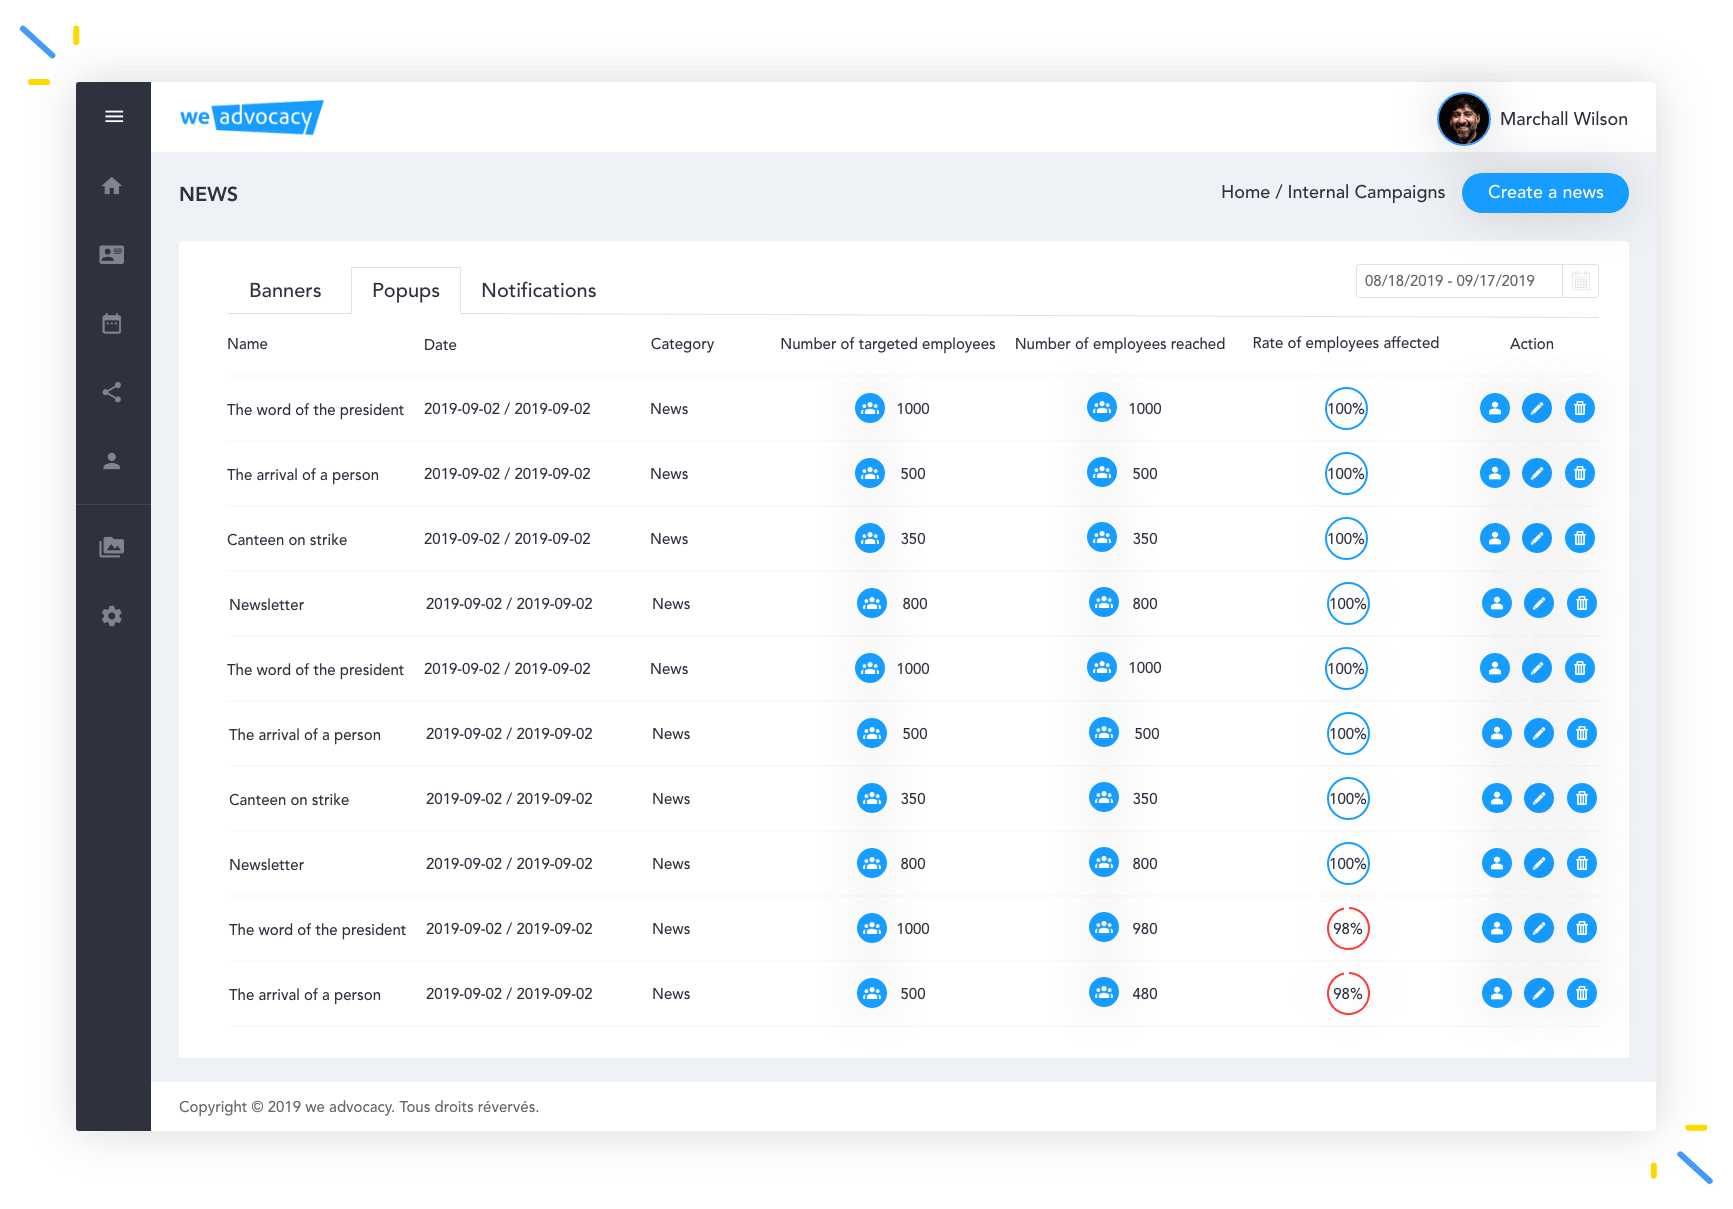Open the hamburger menu in sidebar
This screenshot has height=1209, width=1733.
(114, 116)
